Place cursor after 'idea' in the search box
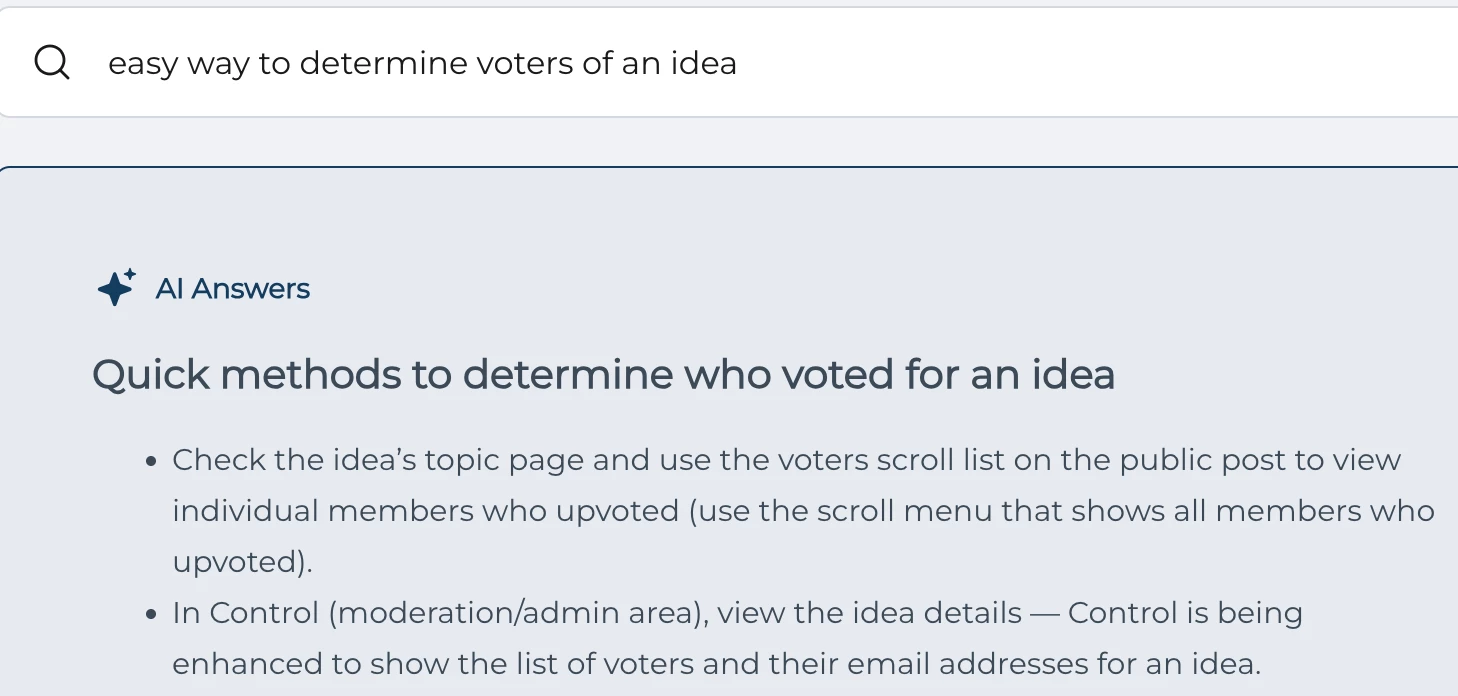 738,63
